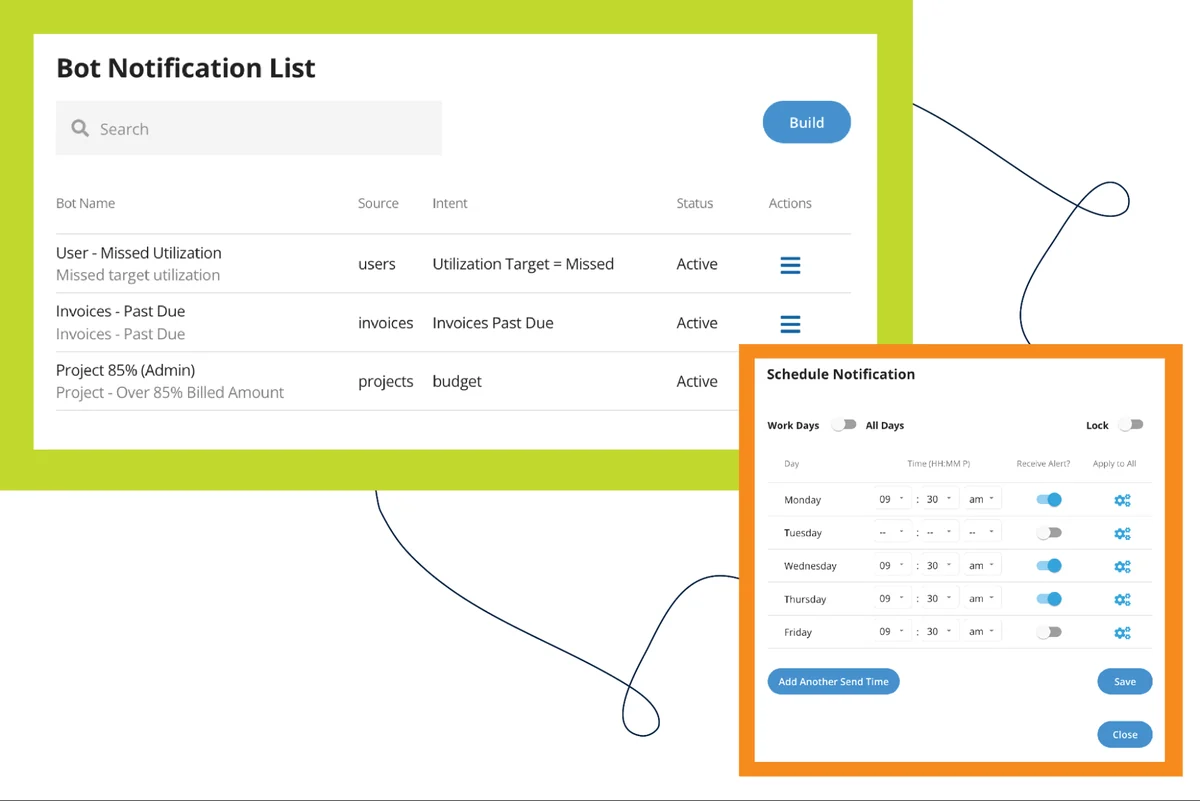Click Apply to All gears for Wednesday
Screen dimensions: 1200x801
[1122, 566]
